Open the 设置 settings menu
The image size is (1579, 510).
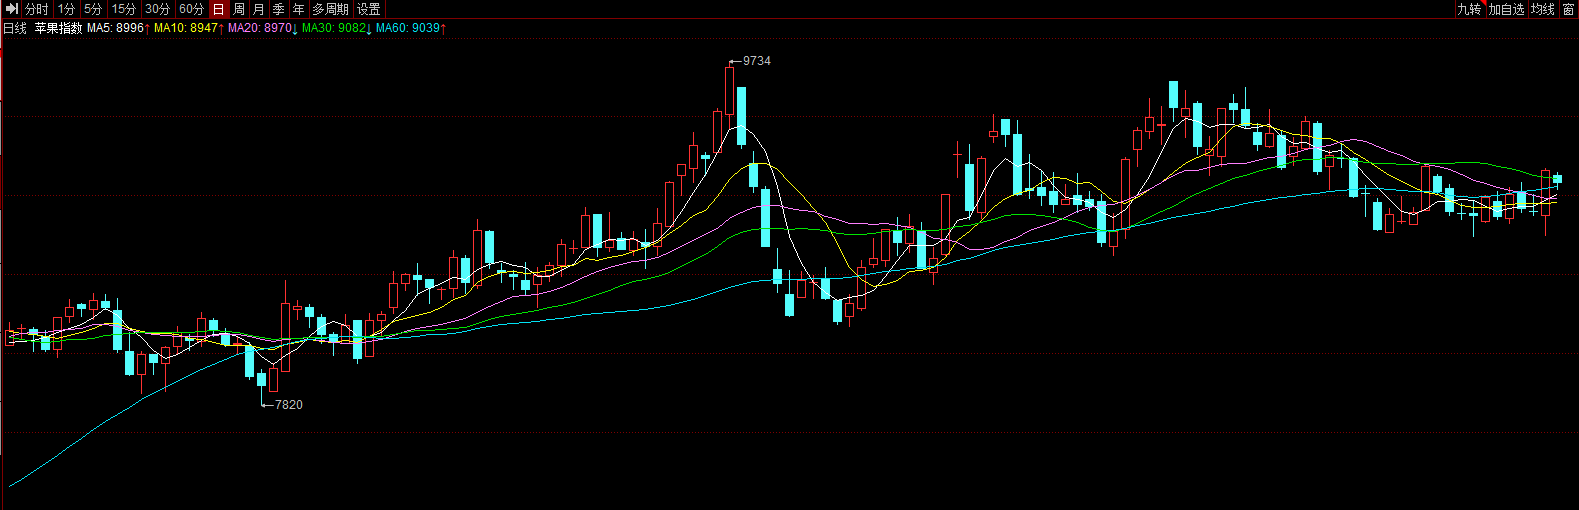[368, 9]
